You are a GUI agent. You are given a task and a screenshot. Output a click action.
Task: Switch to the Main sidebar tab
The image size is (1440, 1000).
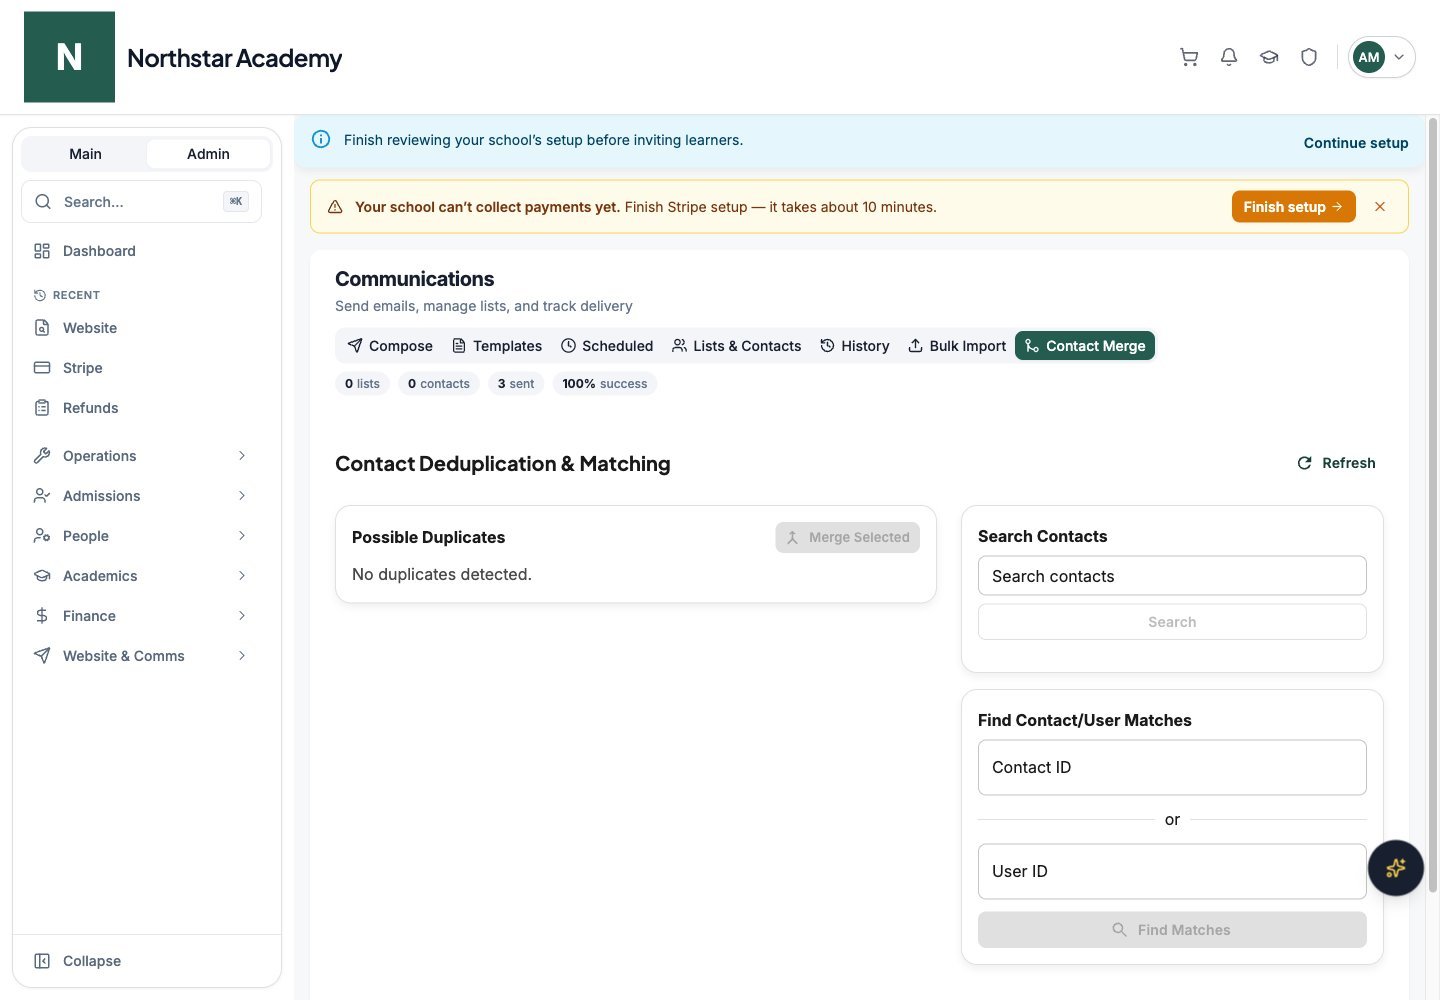[x=85, y=154]
